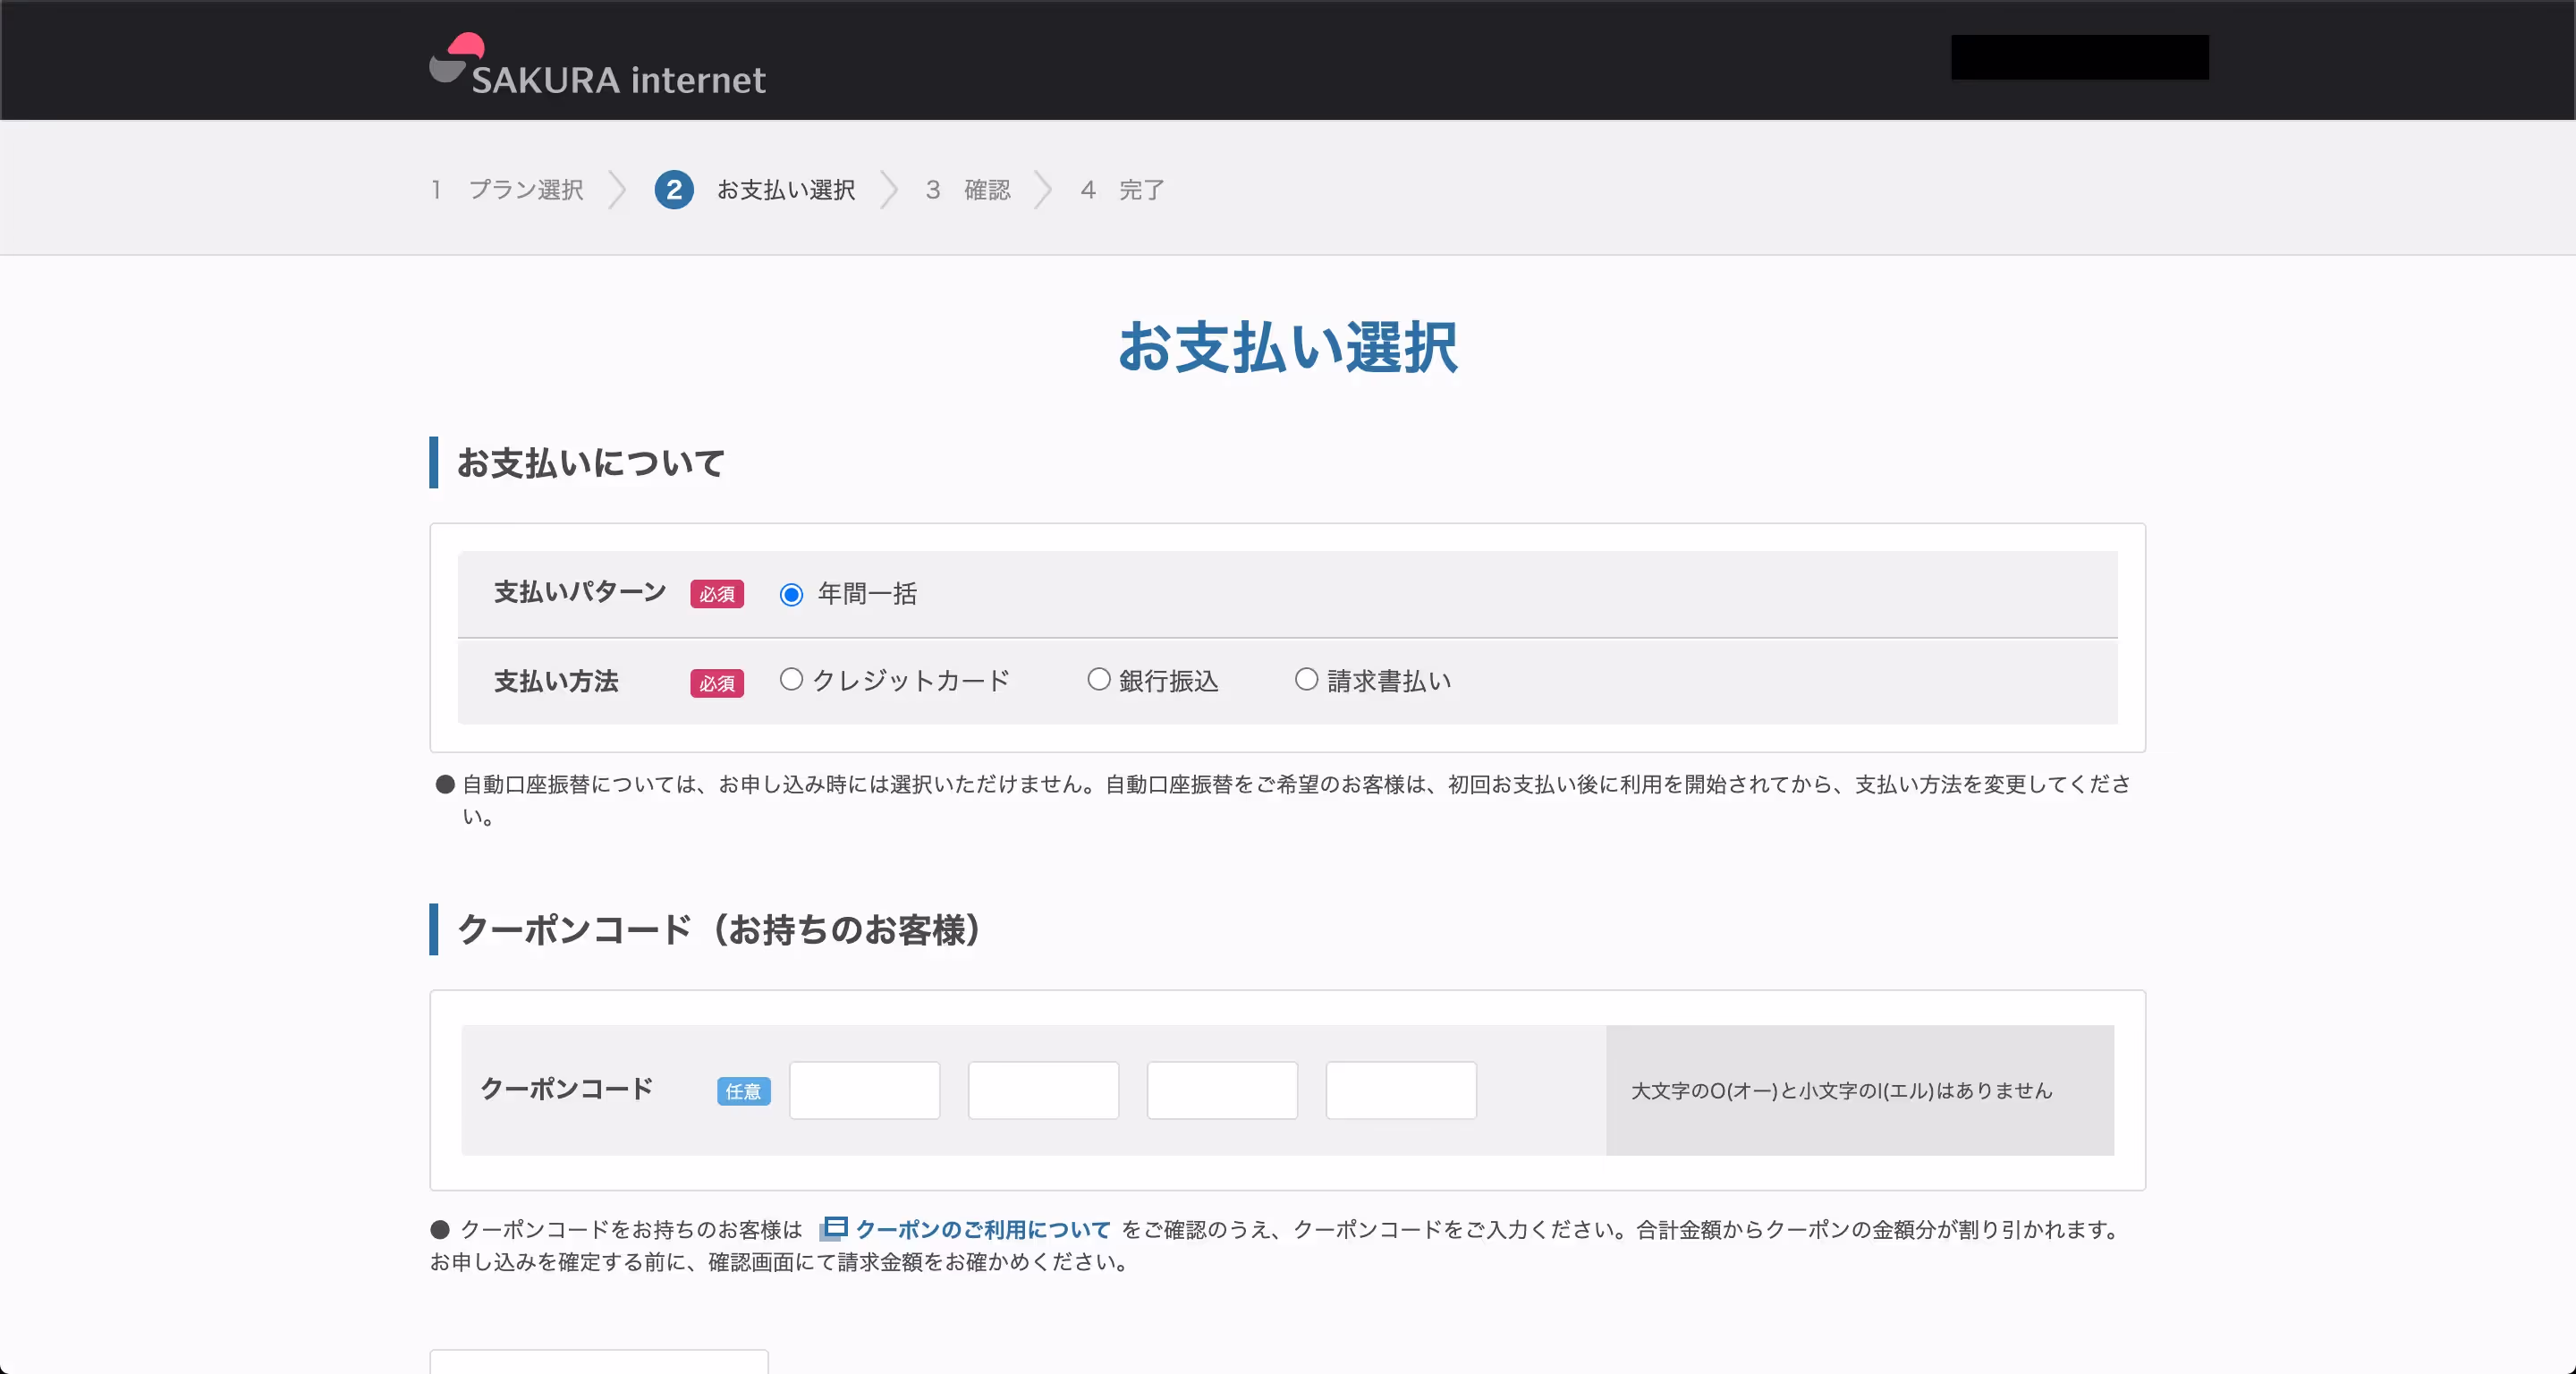Image resolution: width=2576 pixels, height=1374 pixels.
Task: Click the 自動口座振替 notice text
Action: pyautogui.click(x=1295, y=800)
